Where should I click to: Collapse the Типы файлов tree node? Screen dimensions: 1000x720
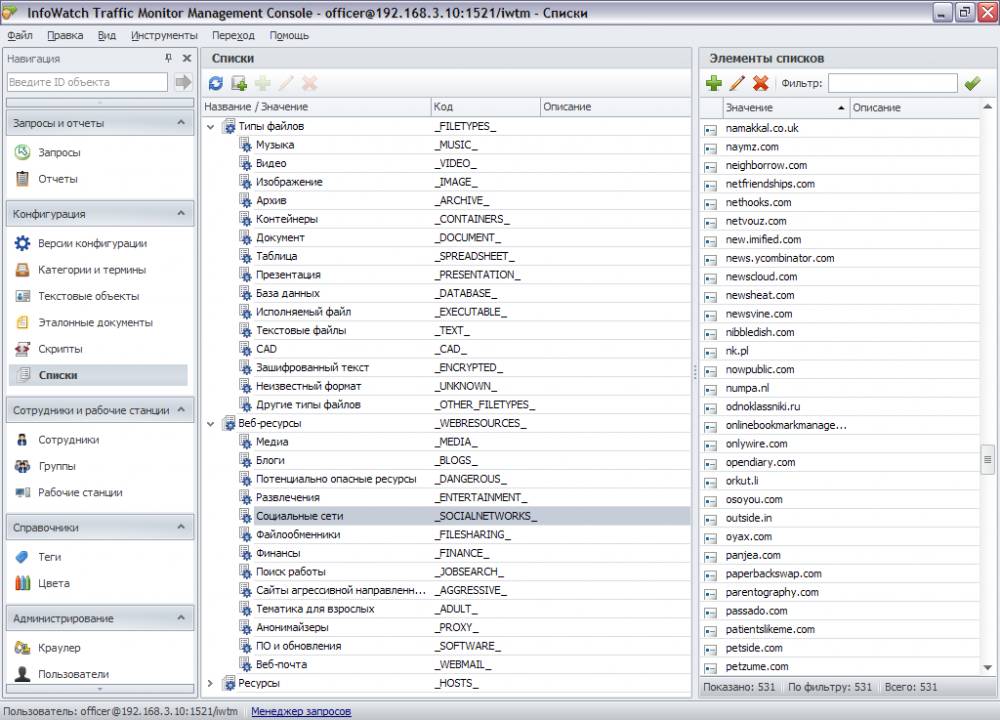coord(210,127)
